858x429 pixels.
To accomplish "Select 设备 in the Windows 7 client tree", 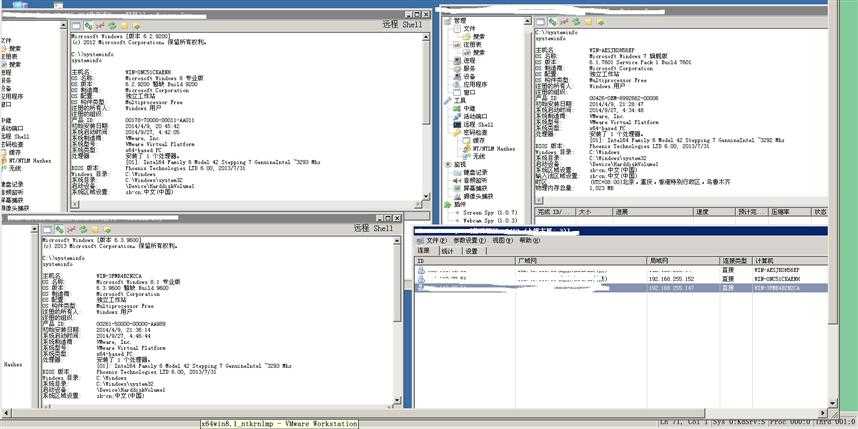I will [469, 77].
